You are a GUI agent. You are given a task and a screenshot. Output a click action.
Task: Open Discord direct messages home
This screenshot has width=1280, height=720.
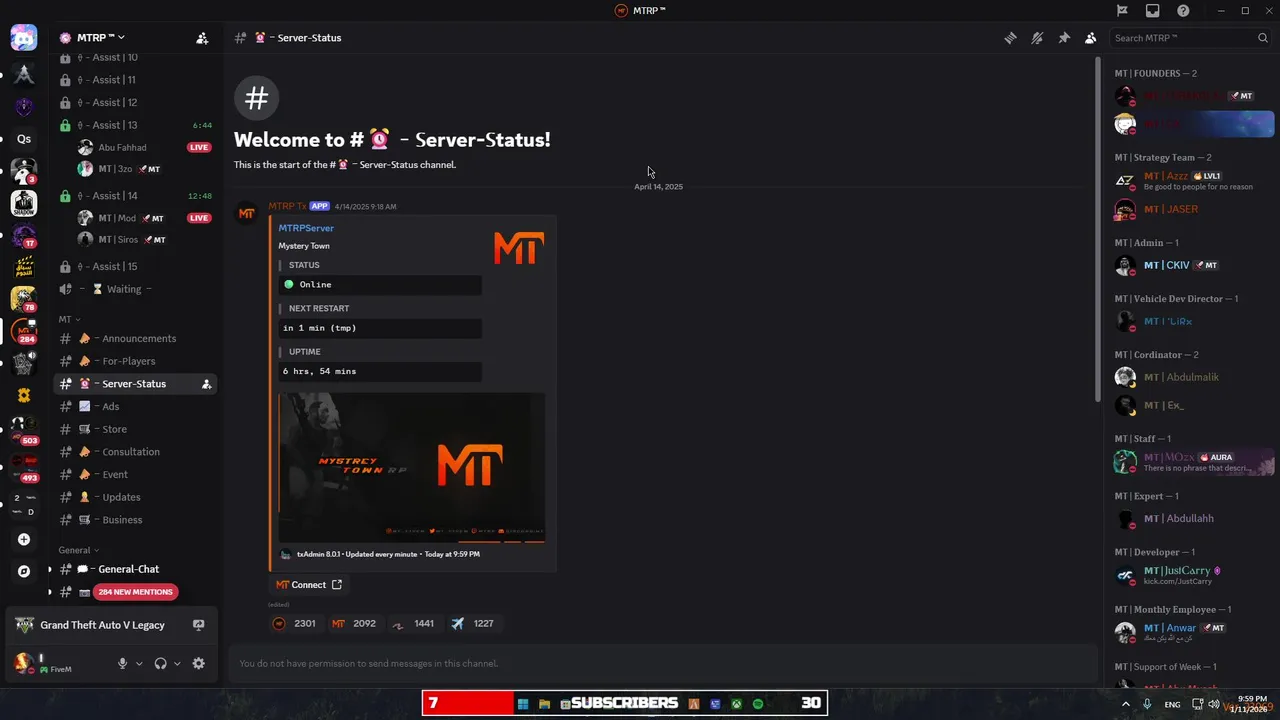pyautogui.click(x=24, y=38)
